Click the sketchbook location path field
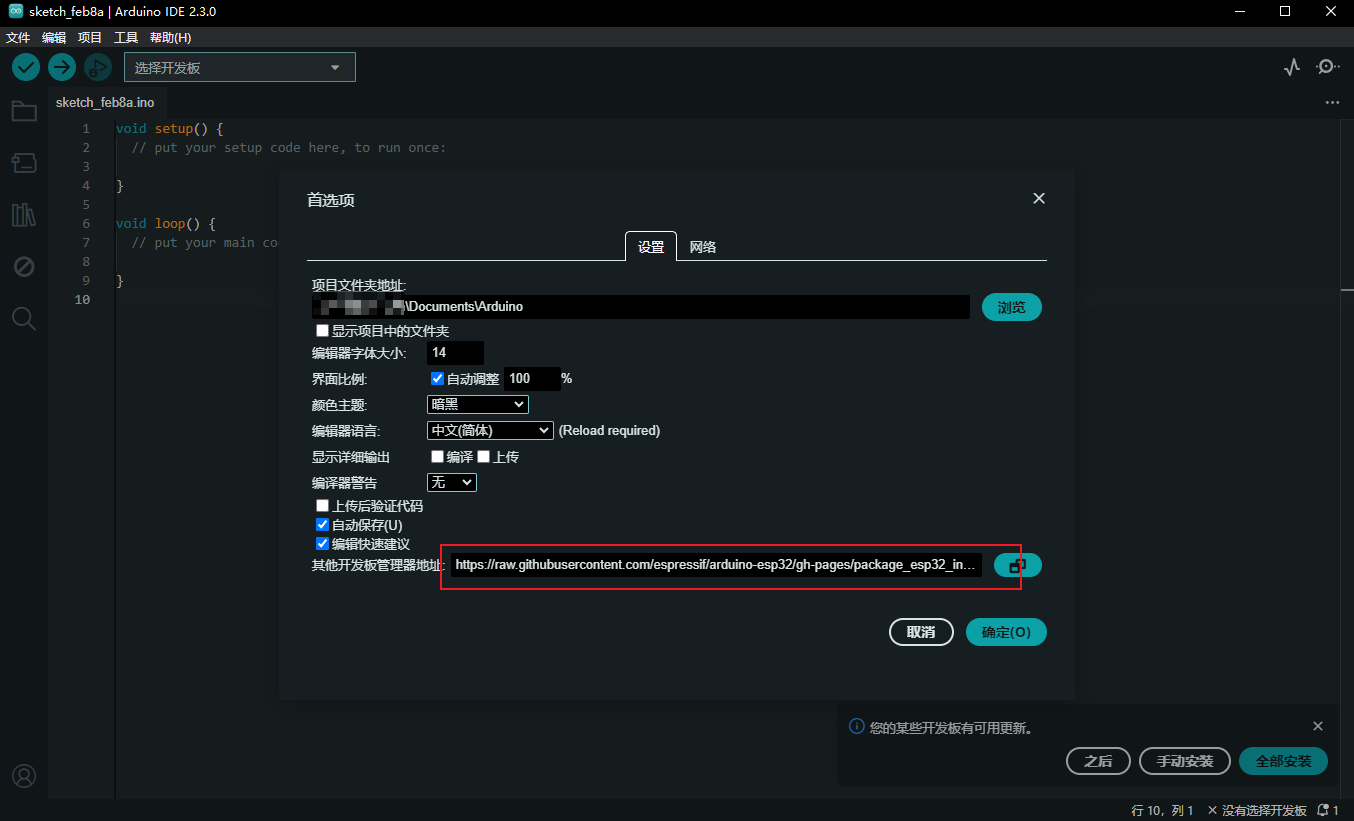 641,307
